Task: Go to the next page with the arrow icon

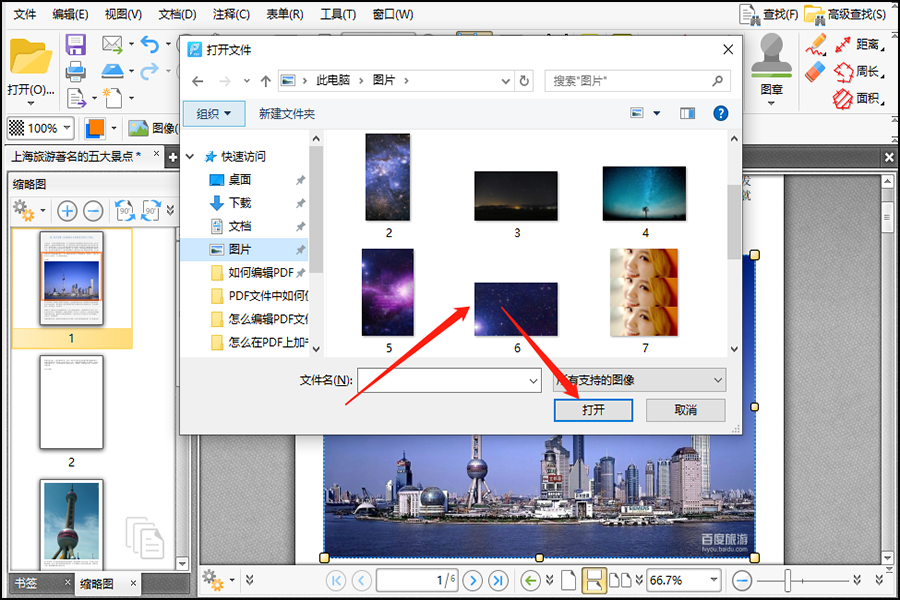Action: (x=472, y=580)
